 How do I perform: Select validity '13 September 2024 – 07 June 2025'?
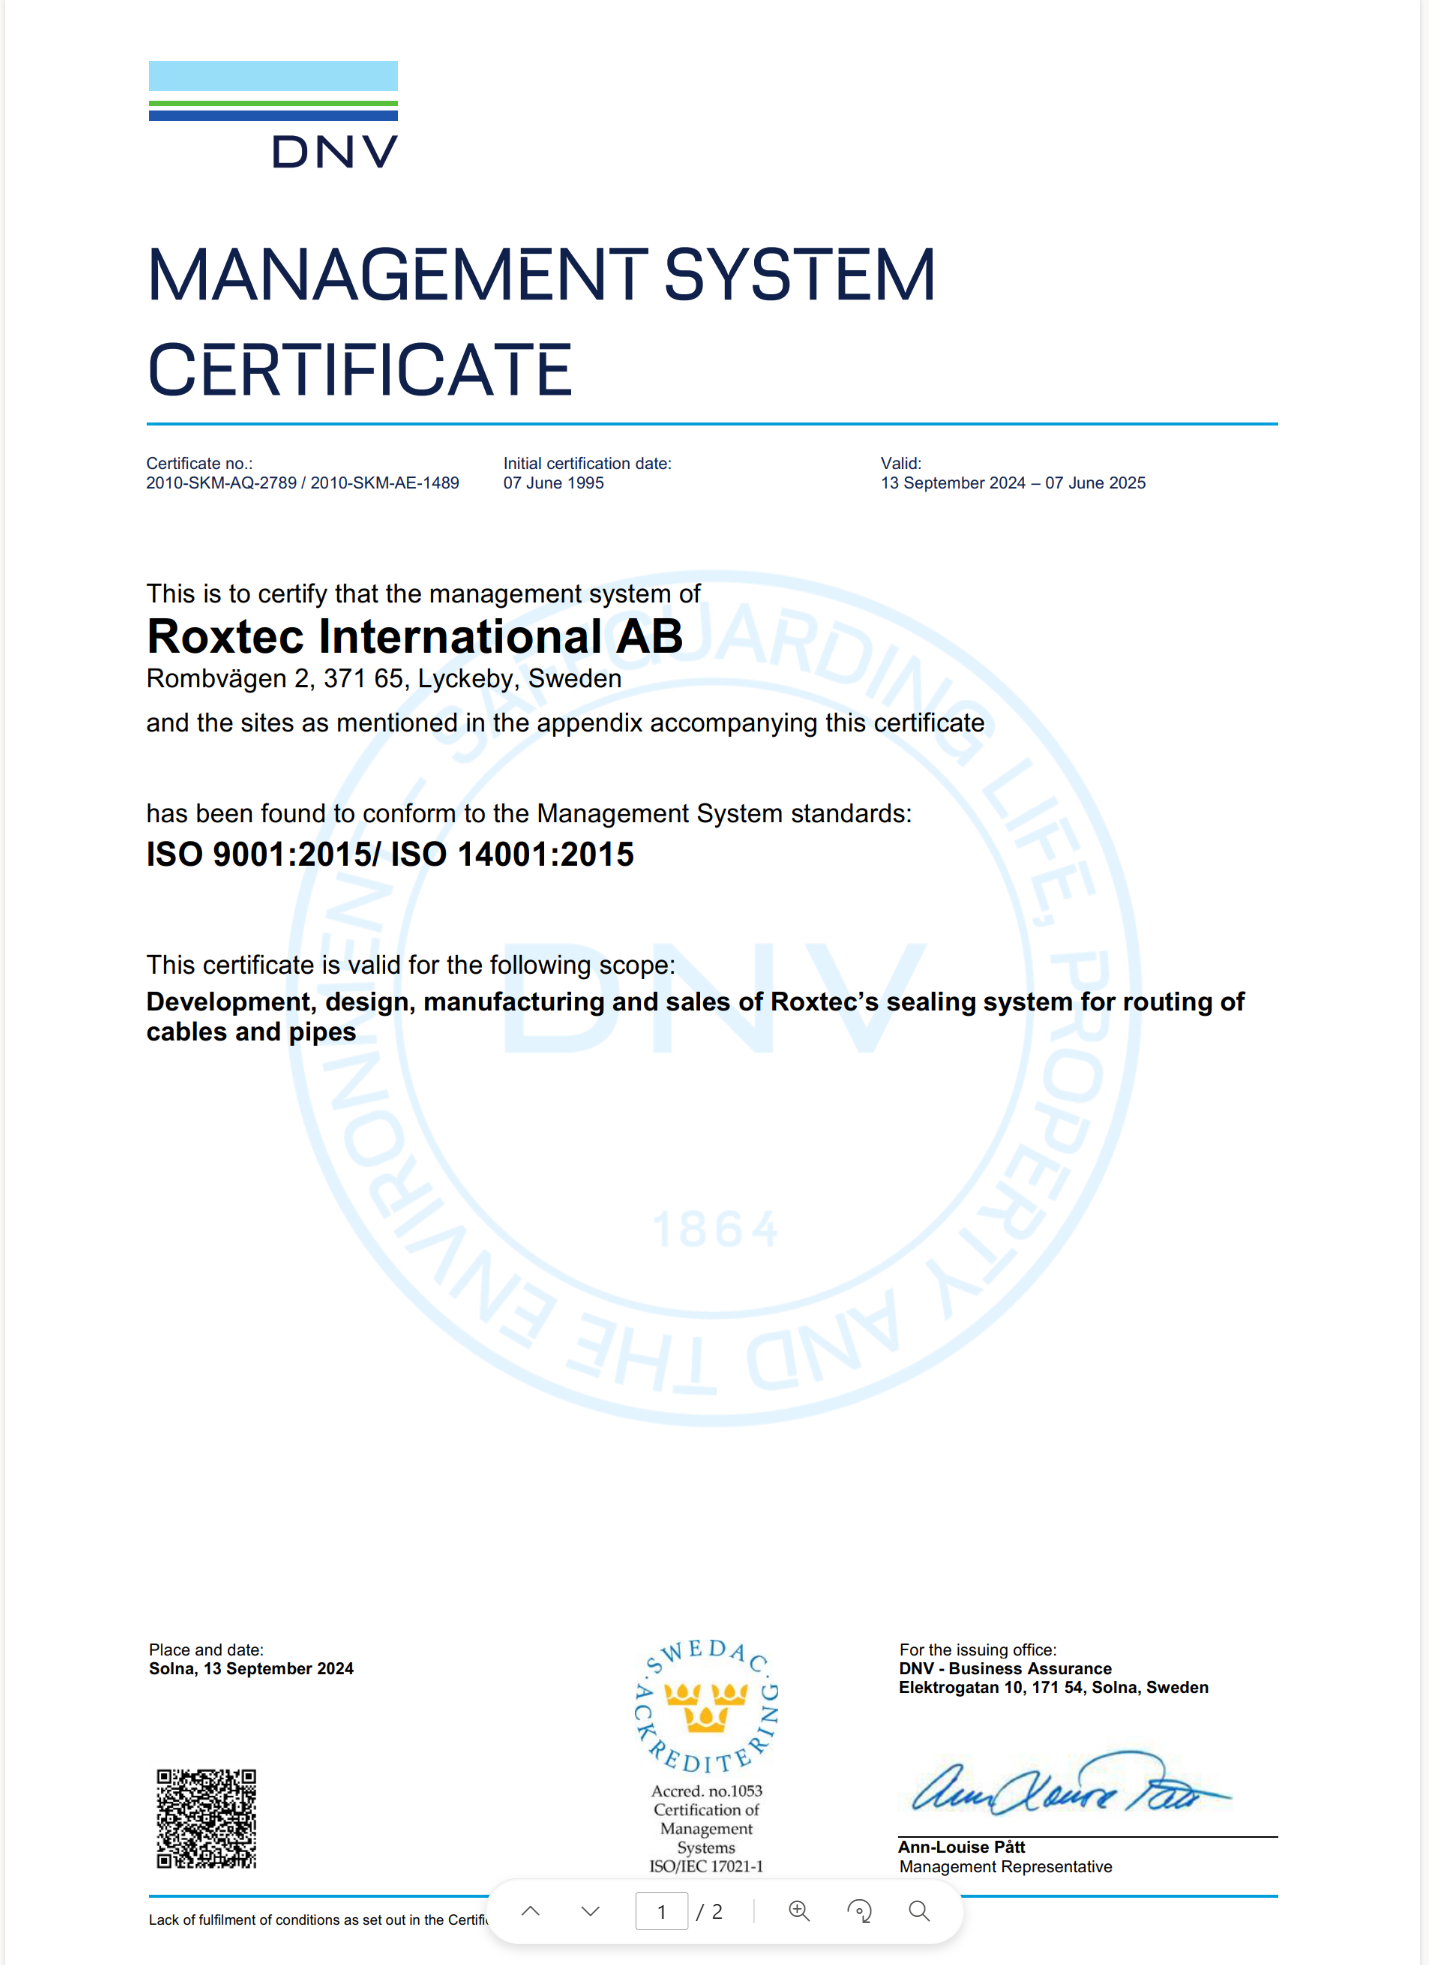[x=1013, y=483]
